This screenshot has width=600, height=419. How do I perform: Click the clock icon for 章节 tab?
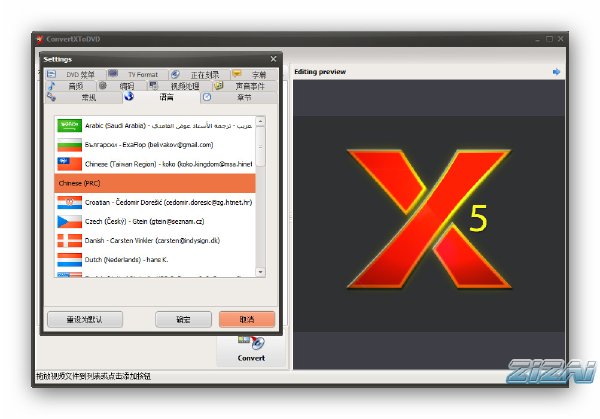(207, 97)
